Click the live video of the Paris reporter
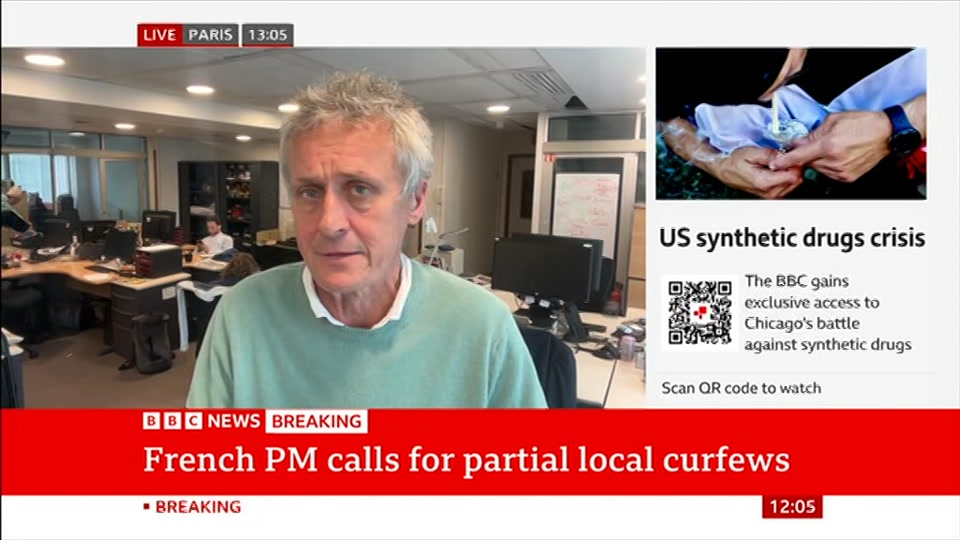The width and height of the screenshot is (960, 540). 323,228
